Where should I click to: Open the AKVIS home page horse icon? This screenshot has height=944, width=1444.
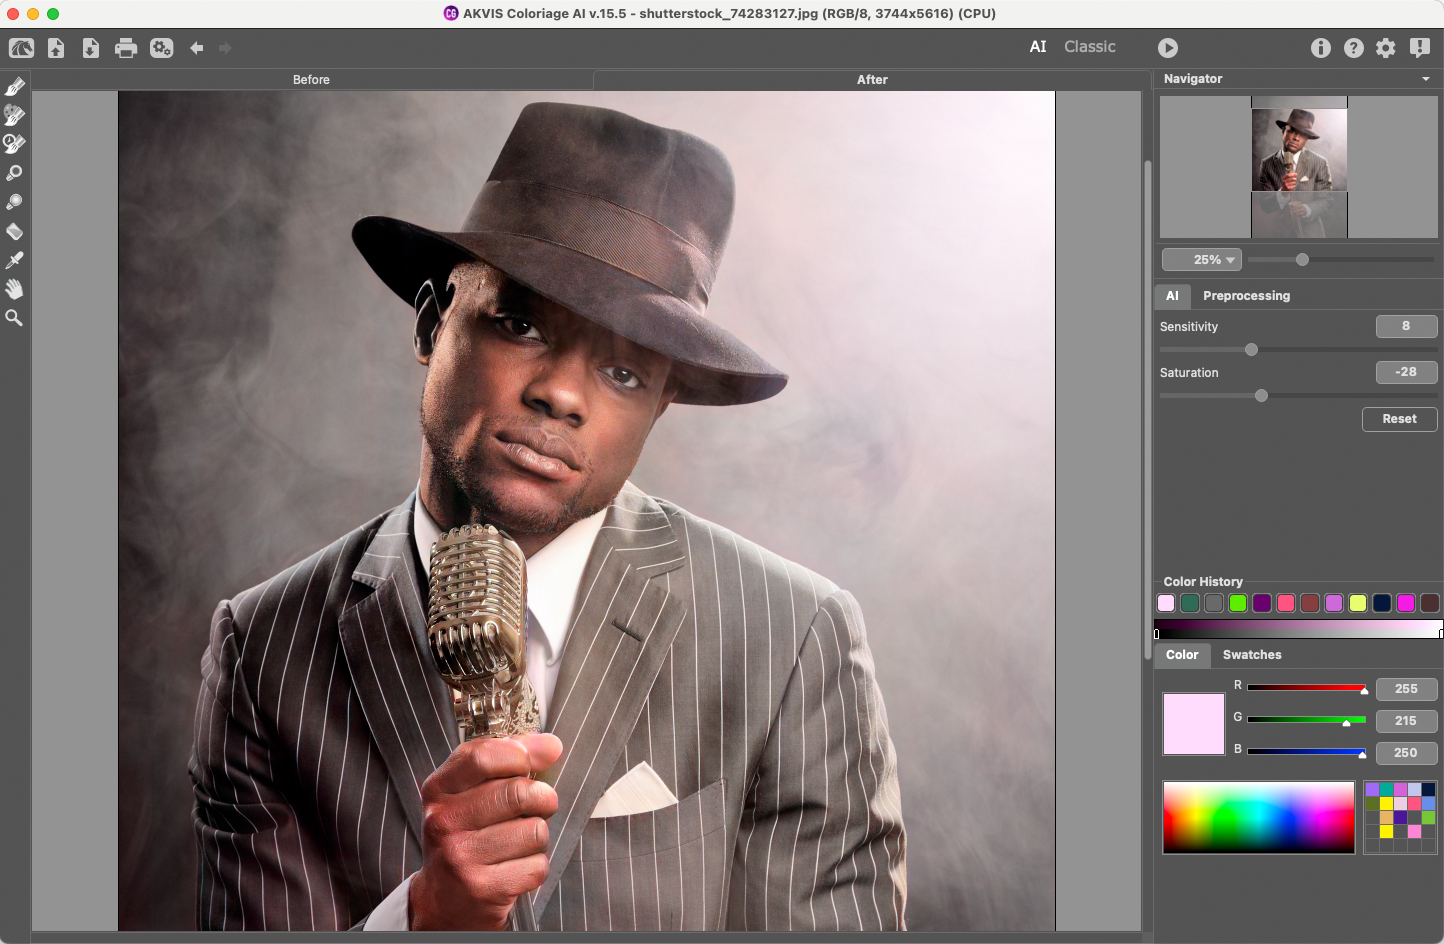[x=21, y=48]
